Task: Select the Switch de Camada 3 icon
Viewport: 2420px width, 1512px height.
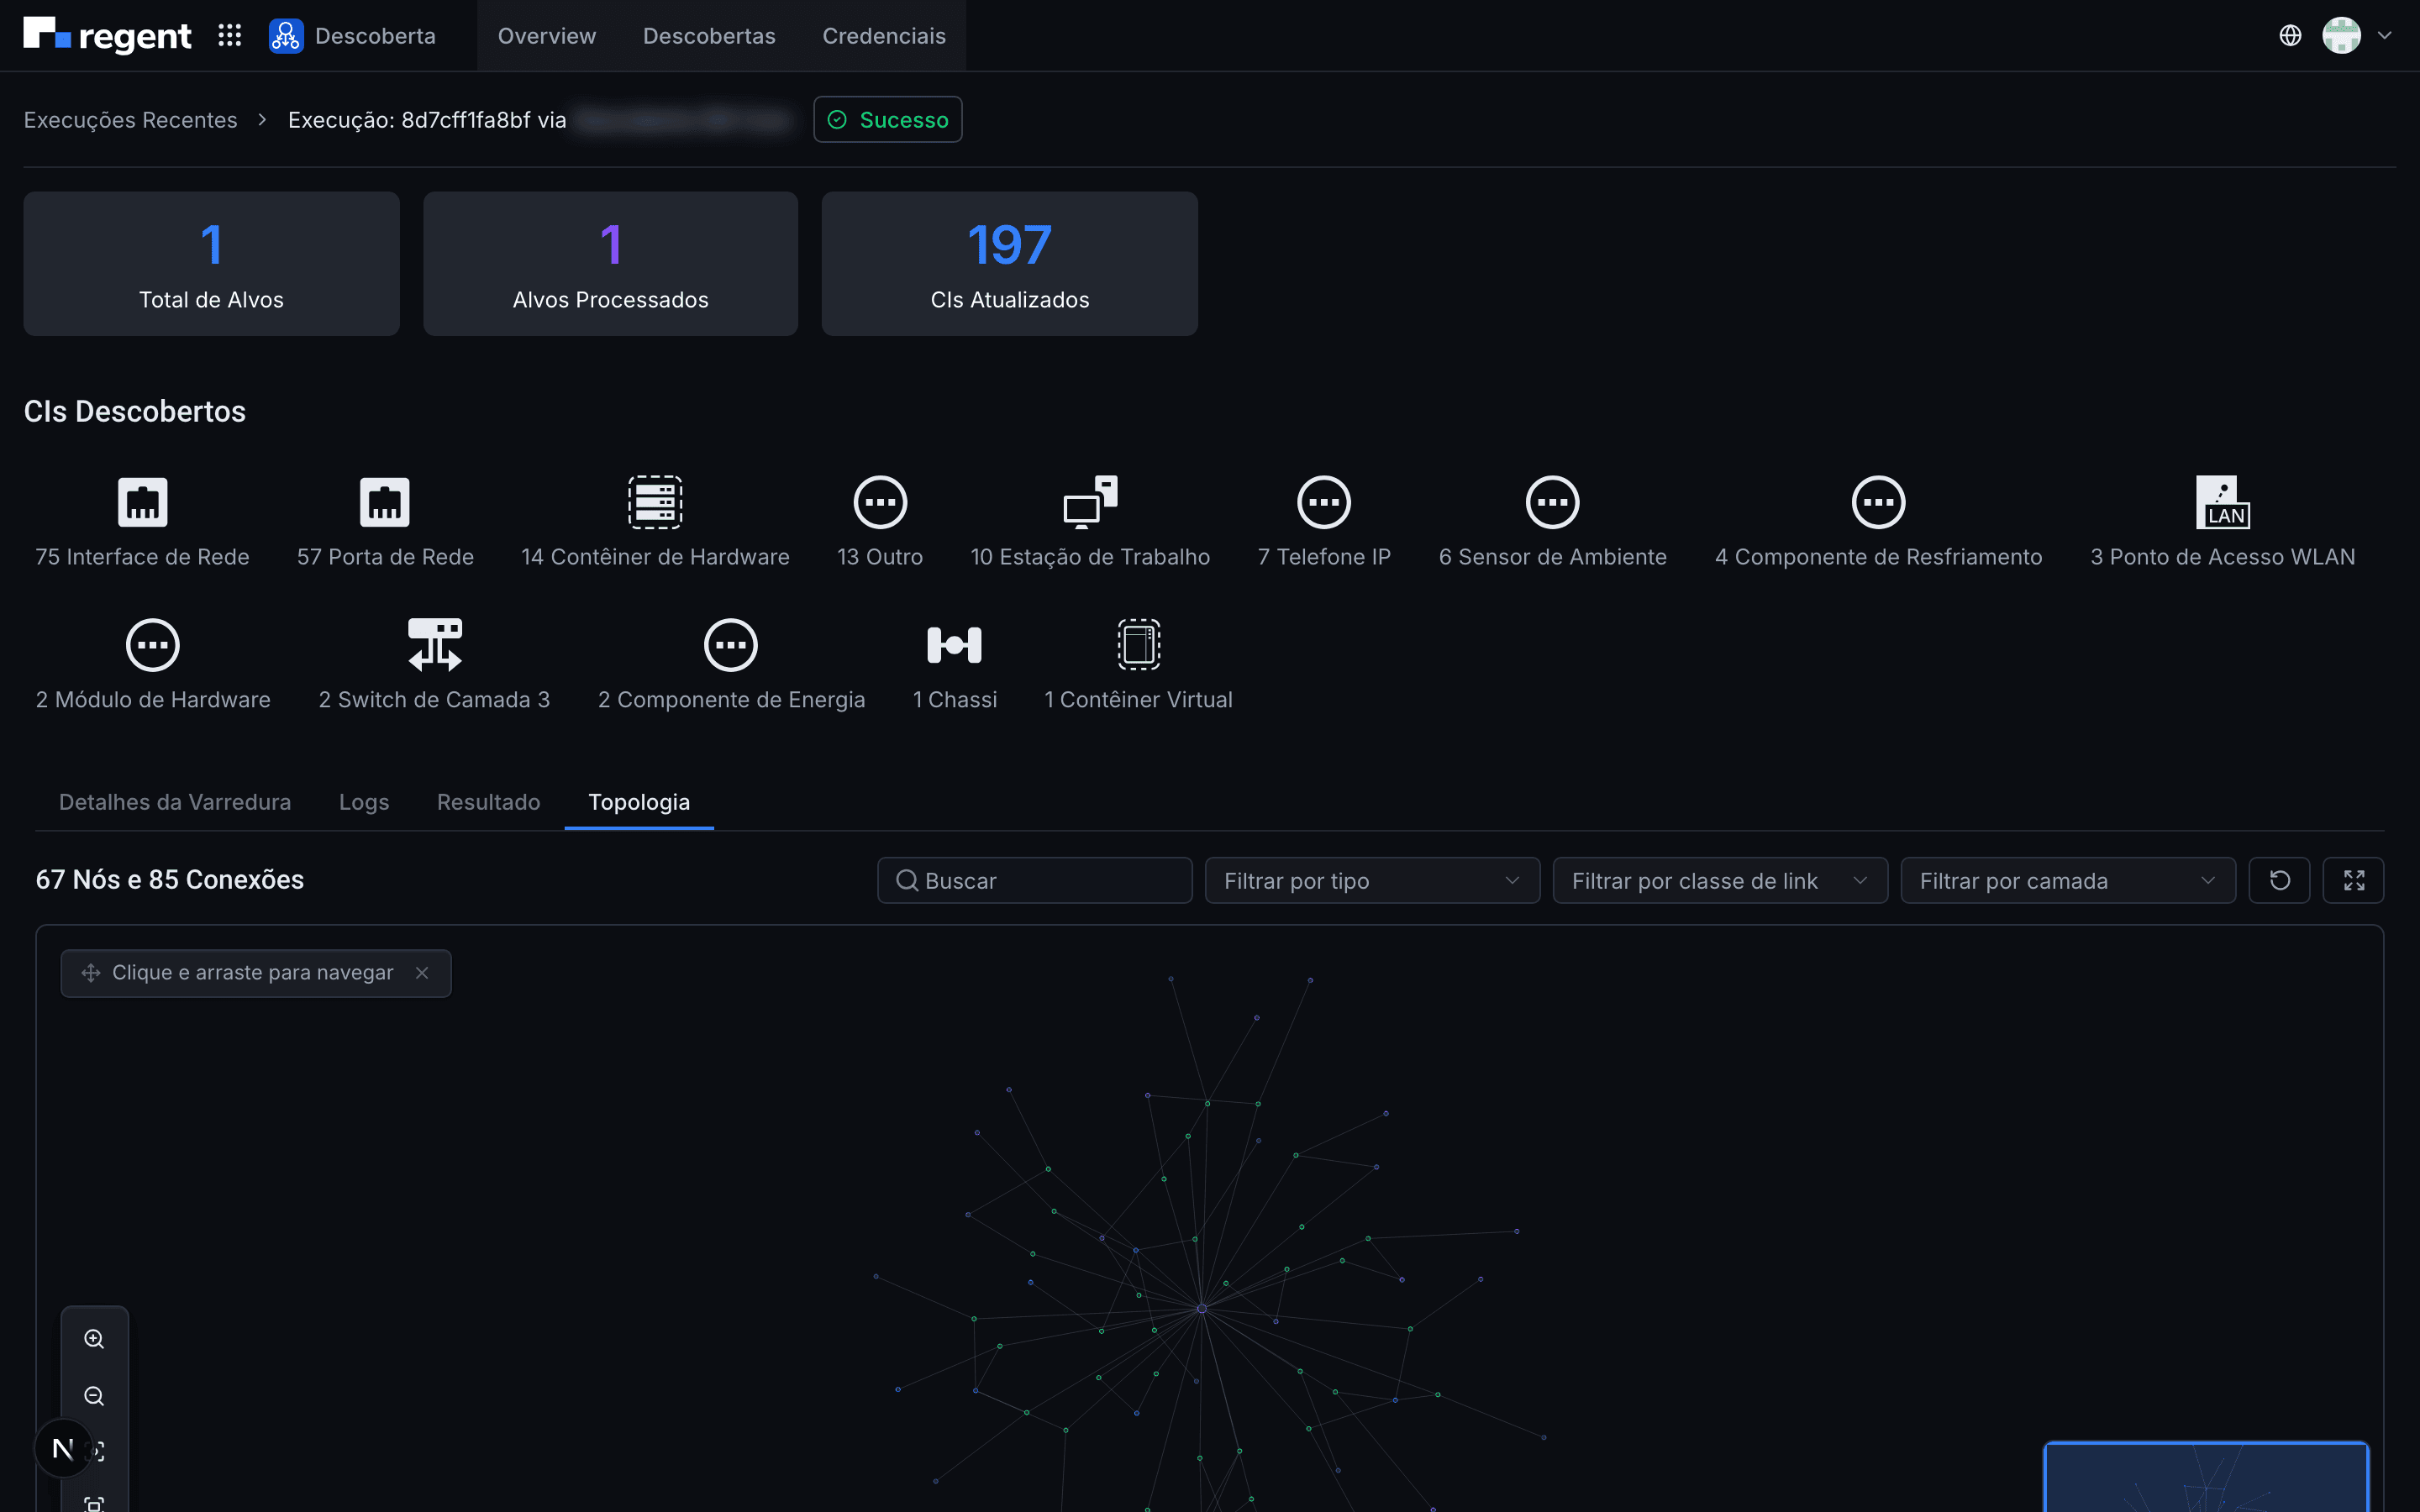Action: coord(435,645)
